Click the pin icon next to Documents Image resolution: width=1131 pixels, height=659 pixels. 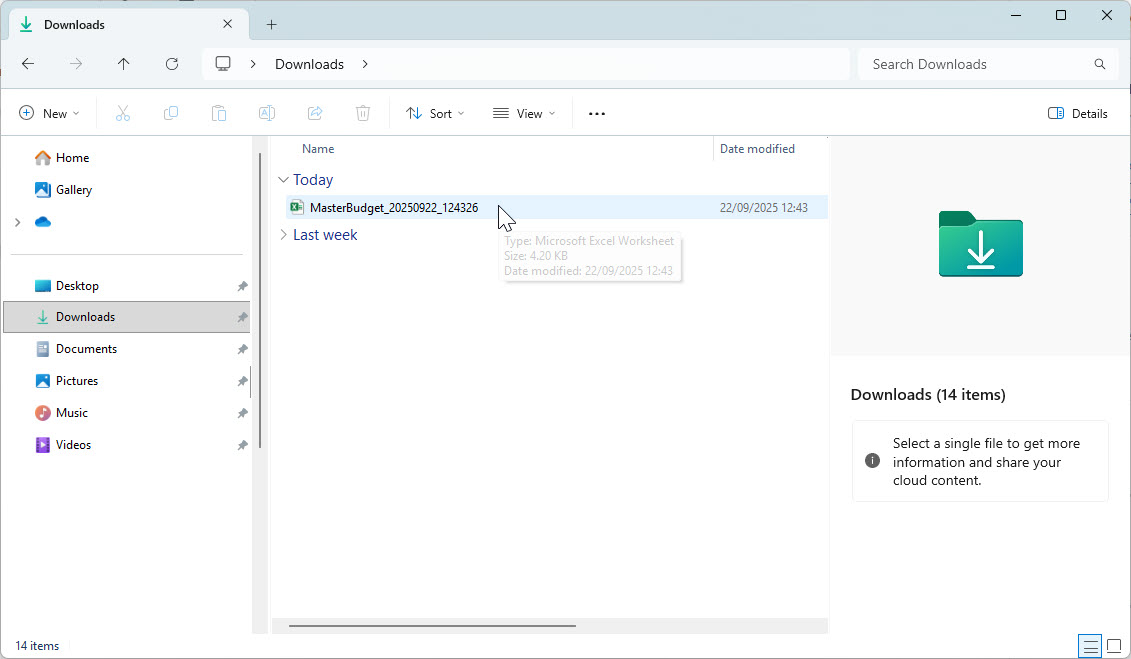click(x=242, y=349)
